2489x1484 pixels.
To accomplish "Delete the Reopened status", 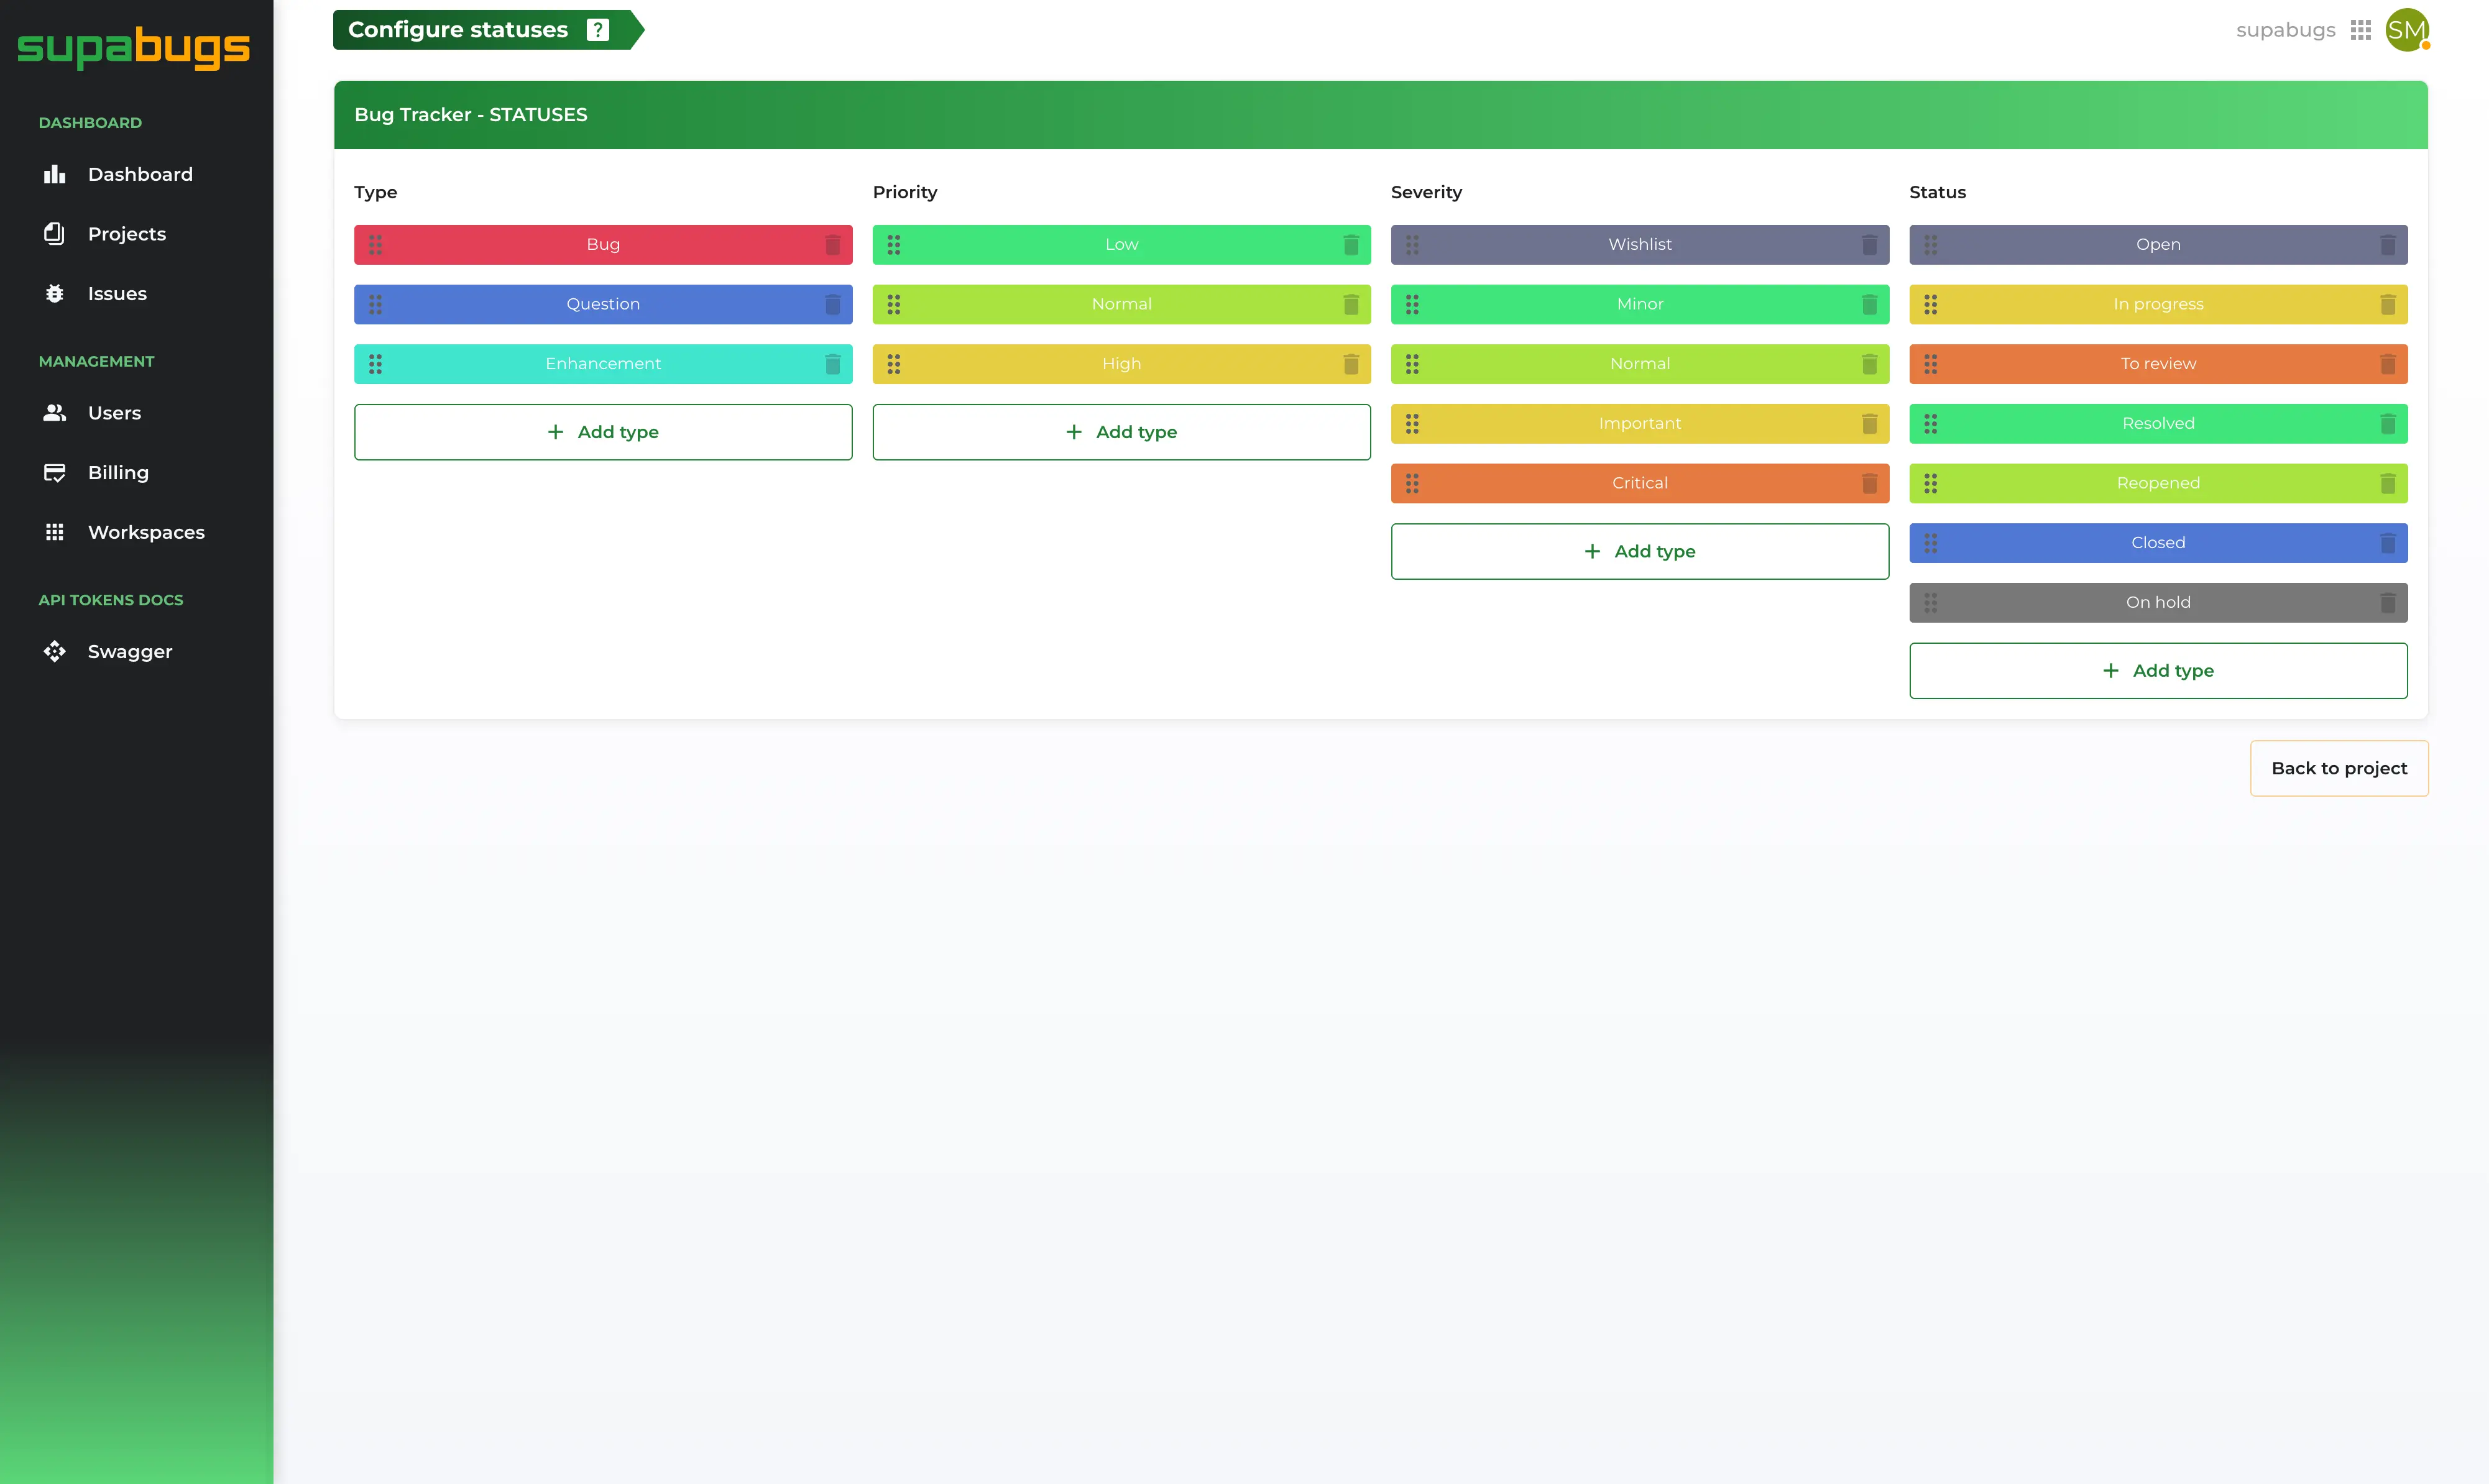I will tap(2387, 484).
